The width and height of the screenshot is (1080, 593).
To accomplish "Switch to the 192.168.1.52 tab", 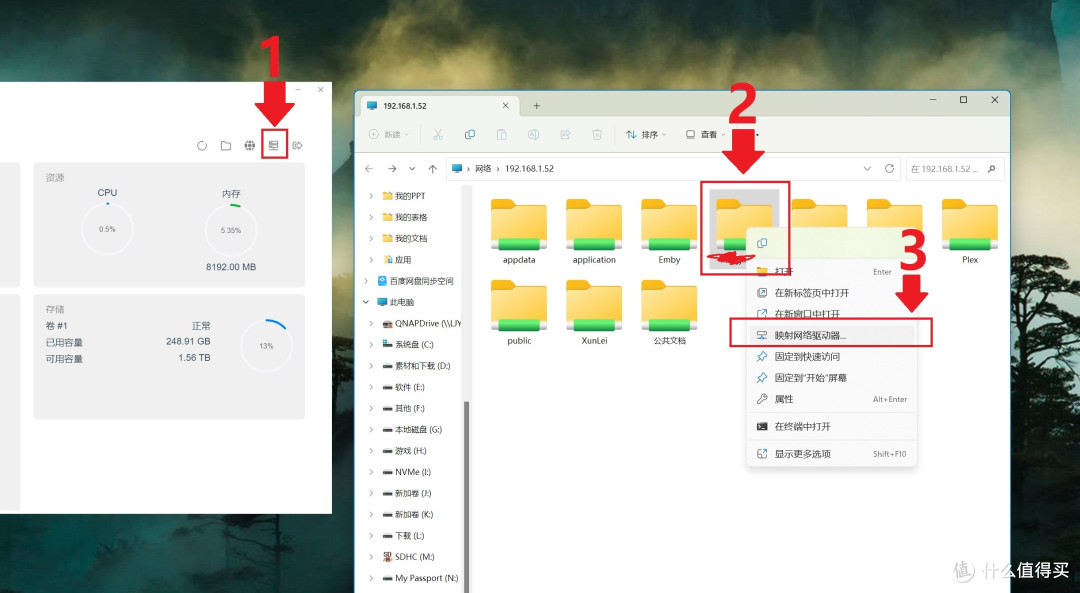I will pos(438,105).
